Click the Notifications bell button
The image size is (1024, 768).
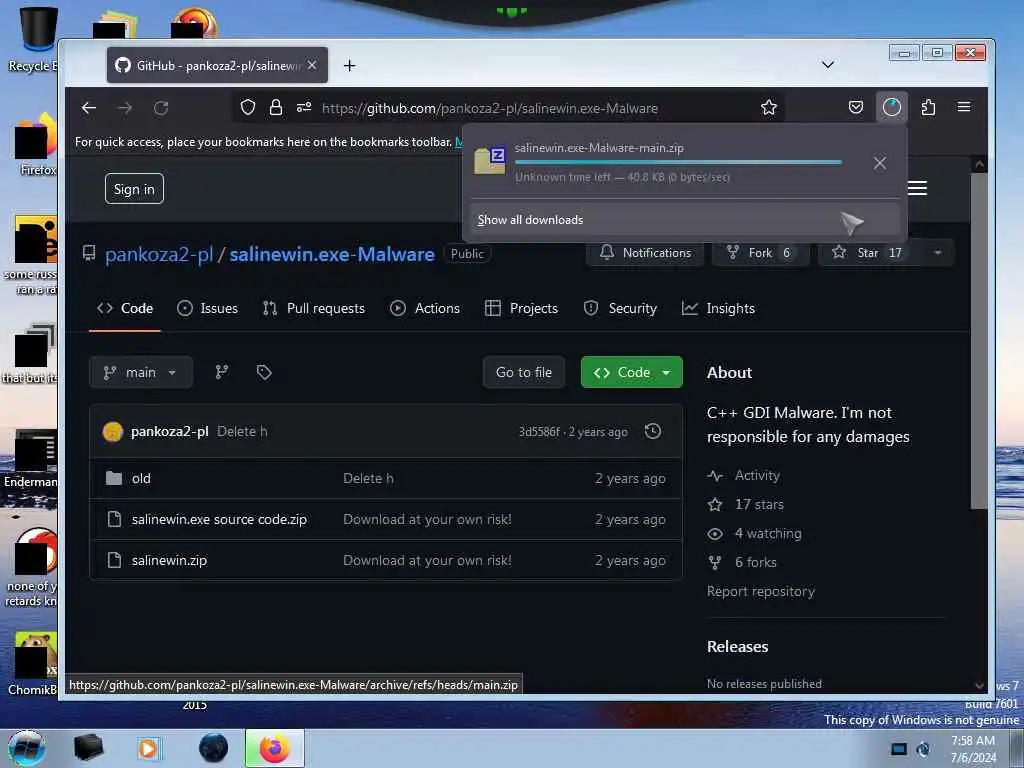pos(645,253)
